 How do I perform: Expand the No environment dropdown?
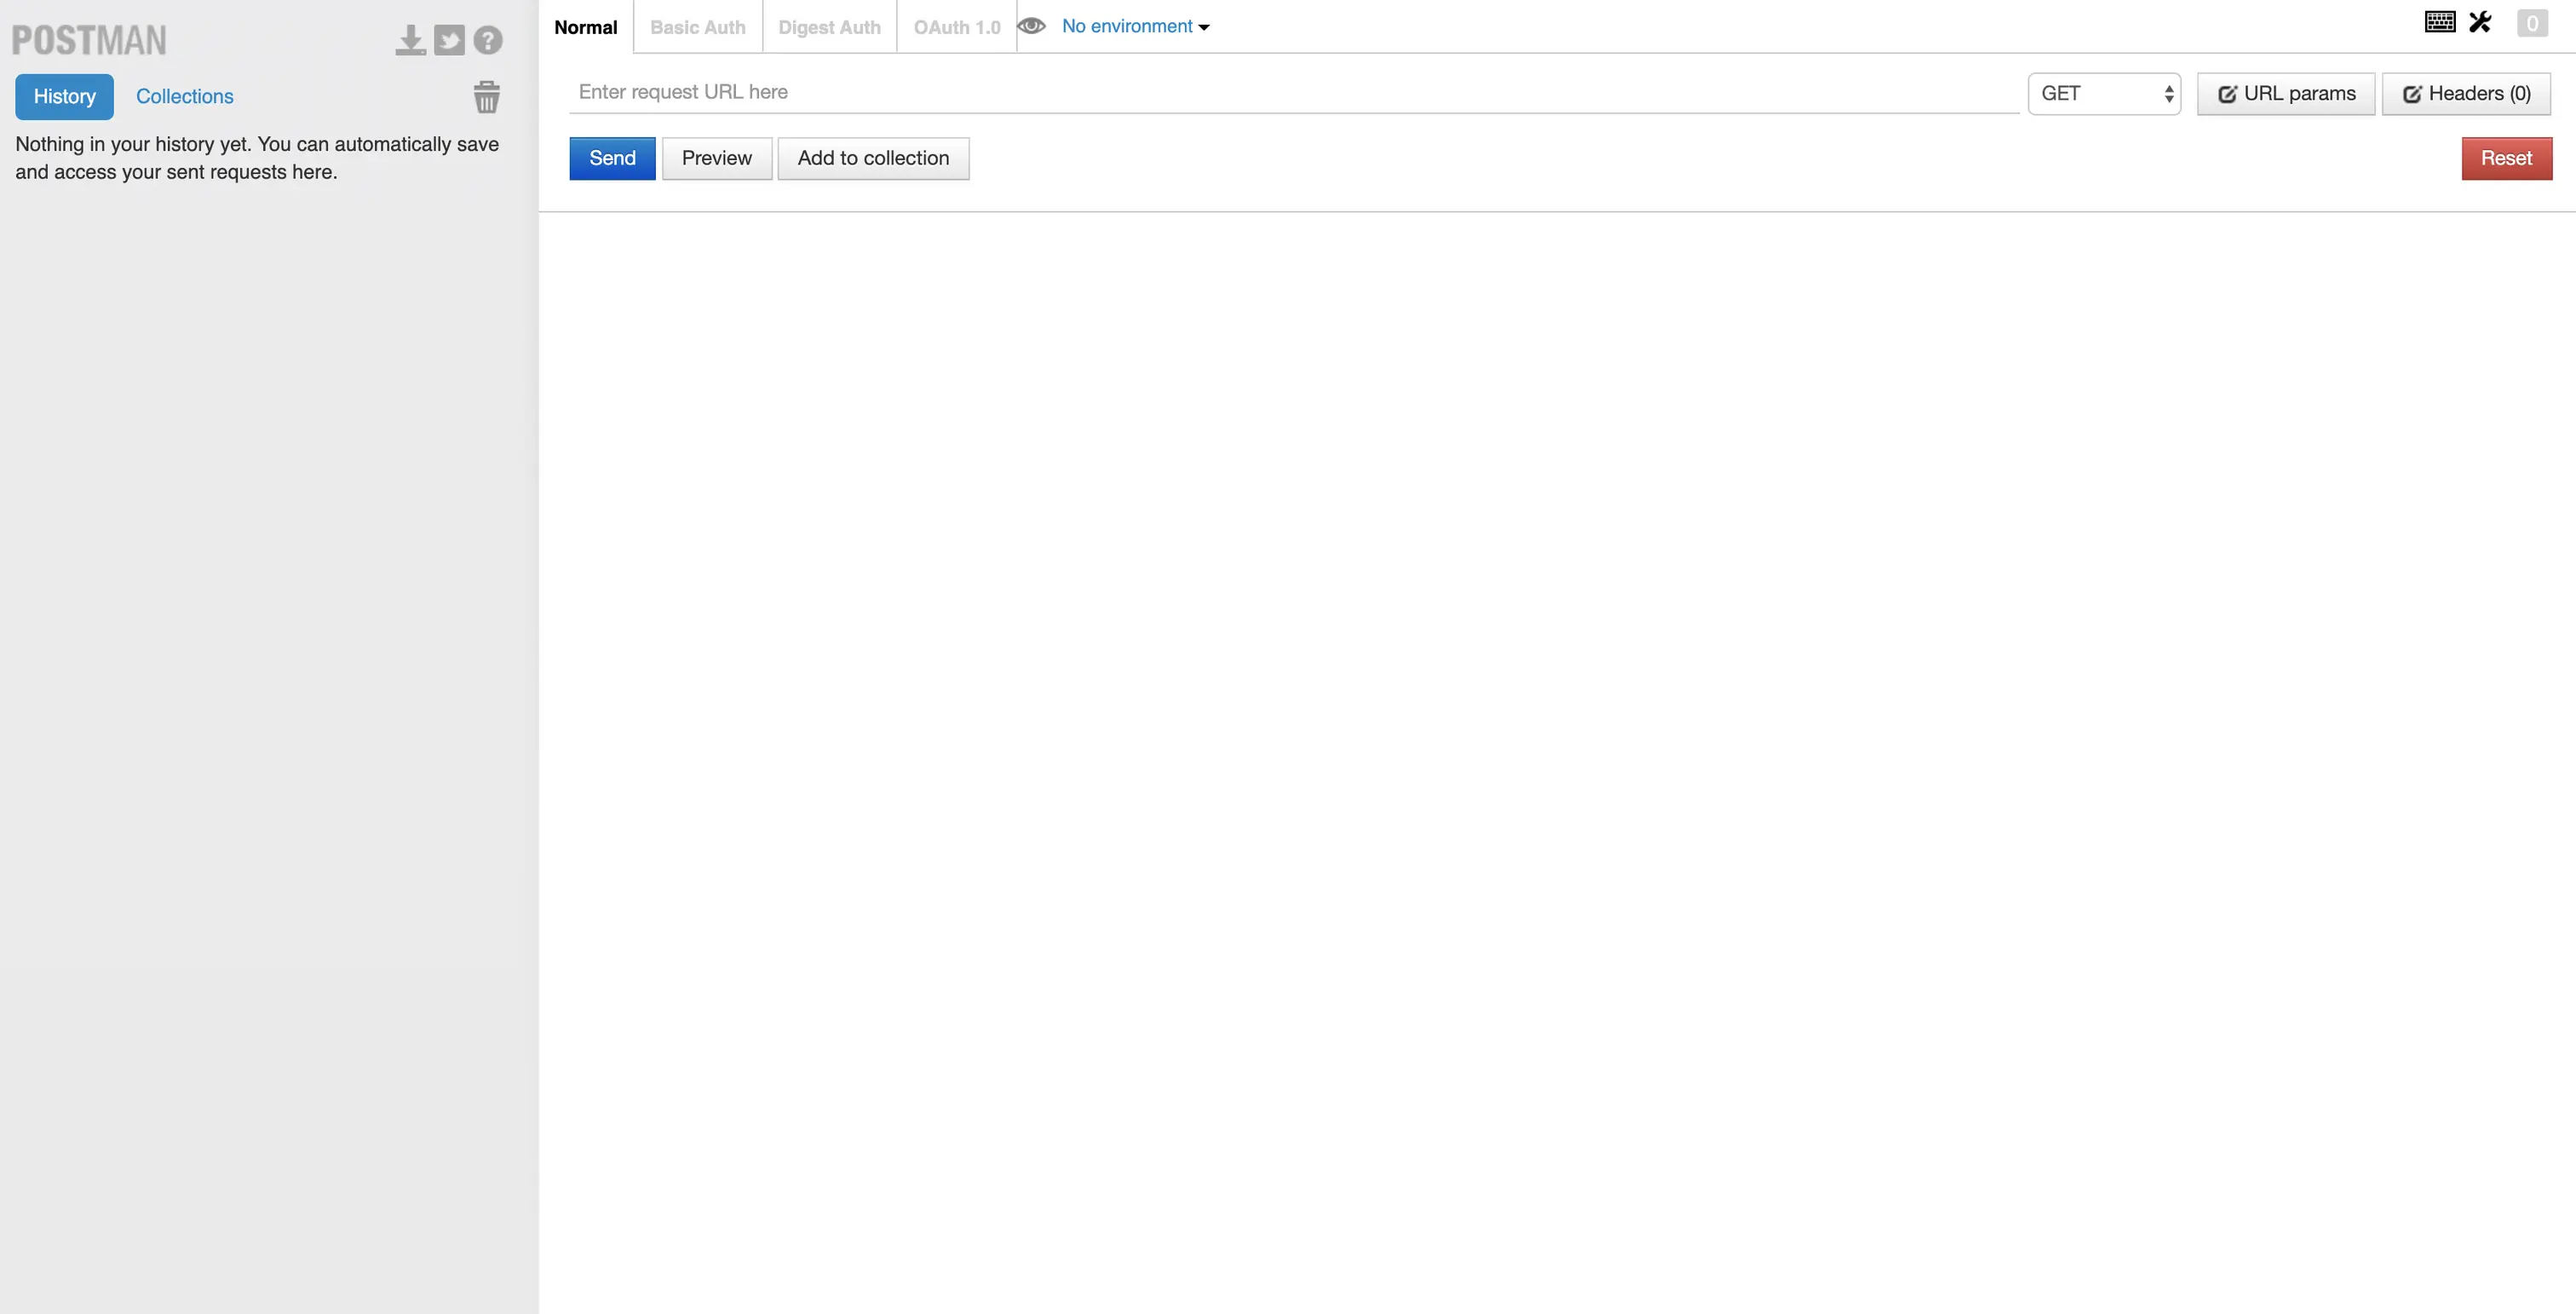click(x=1135, y=27)
